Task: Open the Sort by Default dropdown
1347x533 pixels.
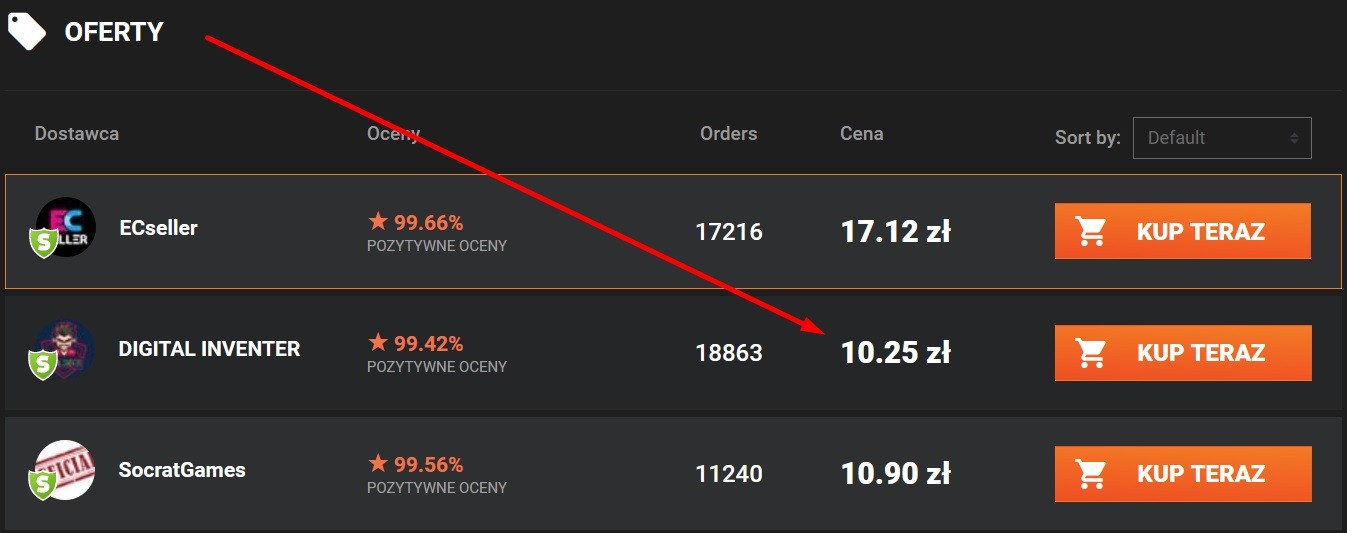Action: (1222, 138)
